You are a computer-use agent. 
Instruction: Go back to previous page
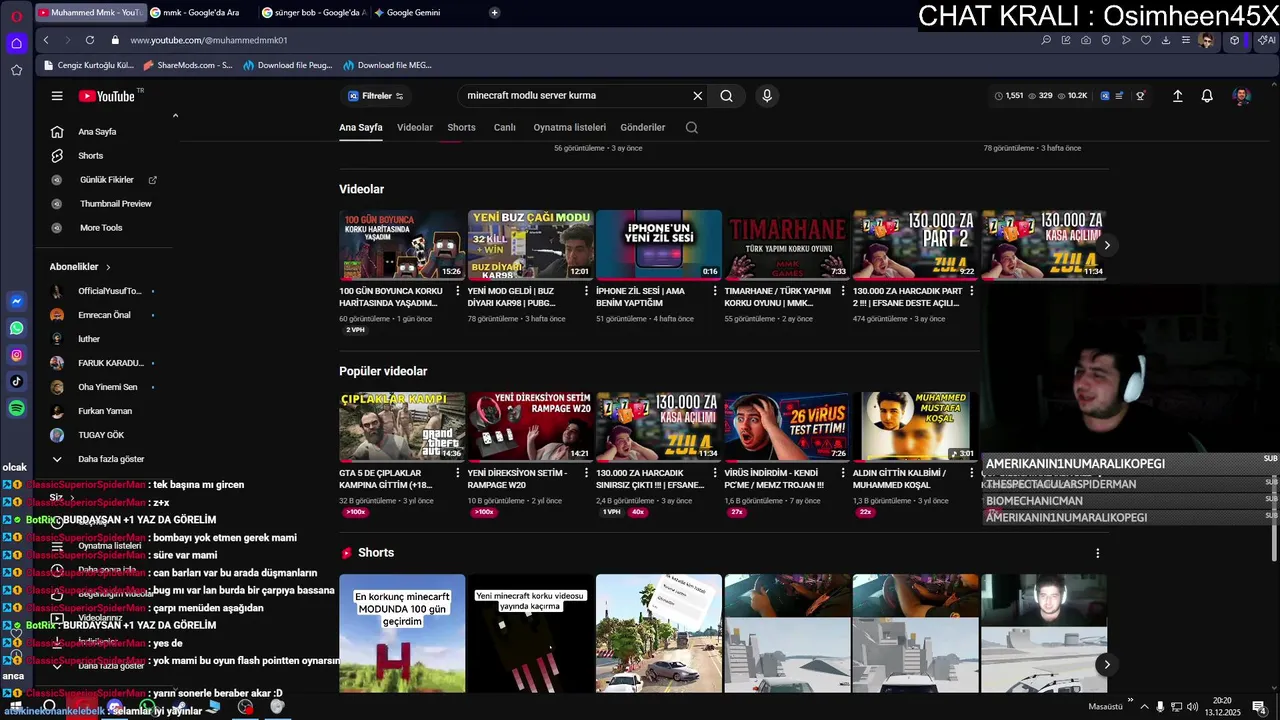pyautogui.click(x=46, y=40)
